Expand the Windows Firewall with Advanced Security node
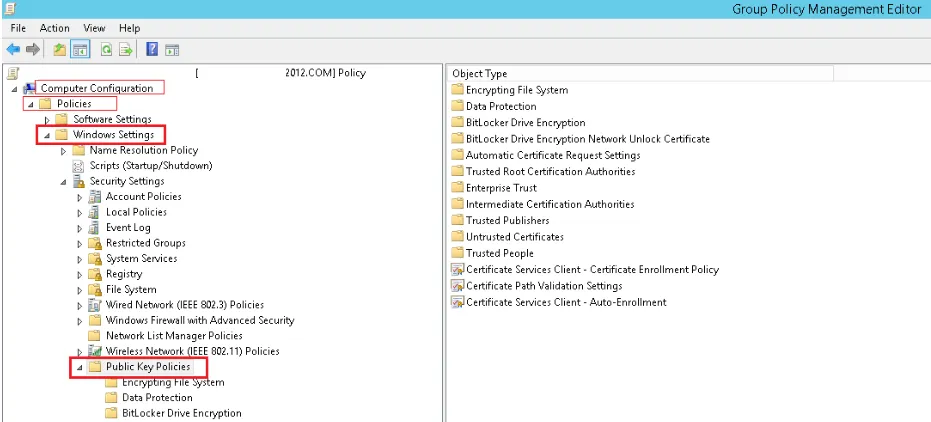Viewport: 931px width, 422px height. click(x=80, y=321)
